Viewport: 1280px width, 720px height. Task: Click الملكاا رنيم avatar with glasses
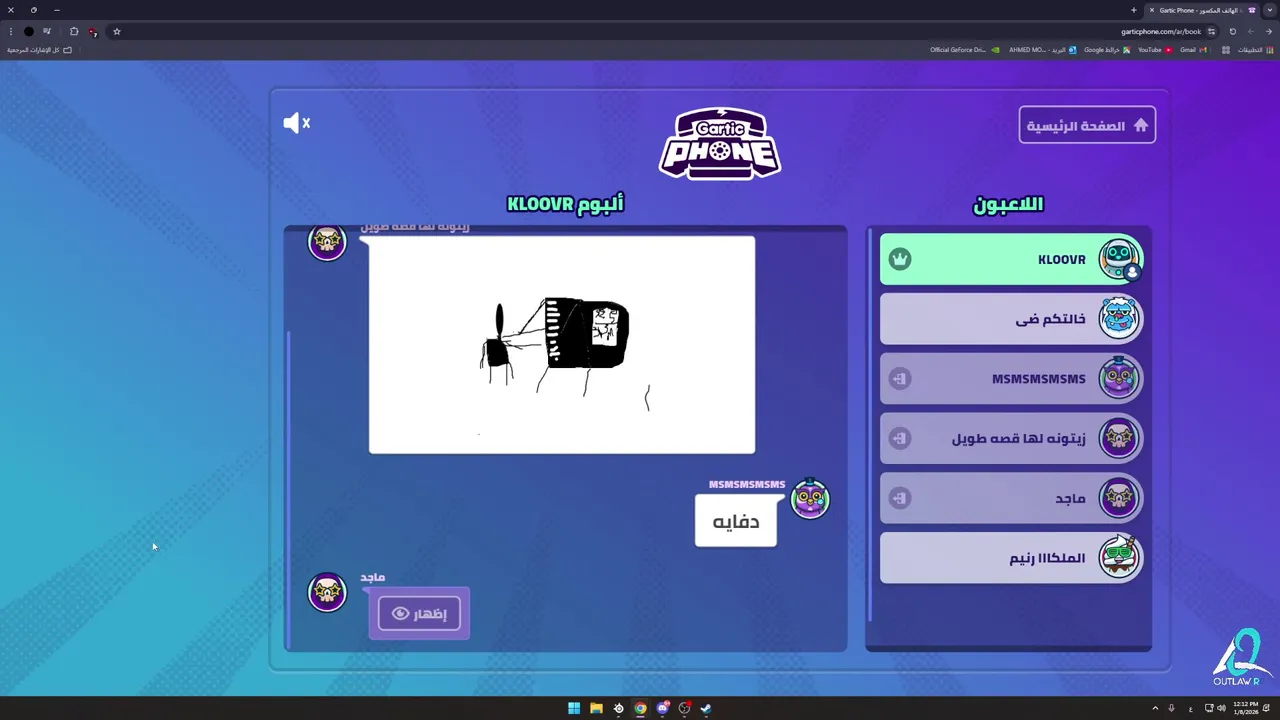1119,557
